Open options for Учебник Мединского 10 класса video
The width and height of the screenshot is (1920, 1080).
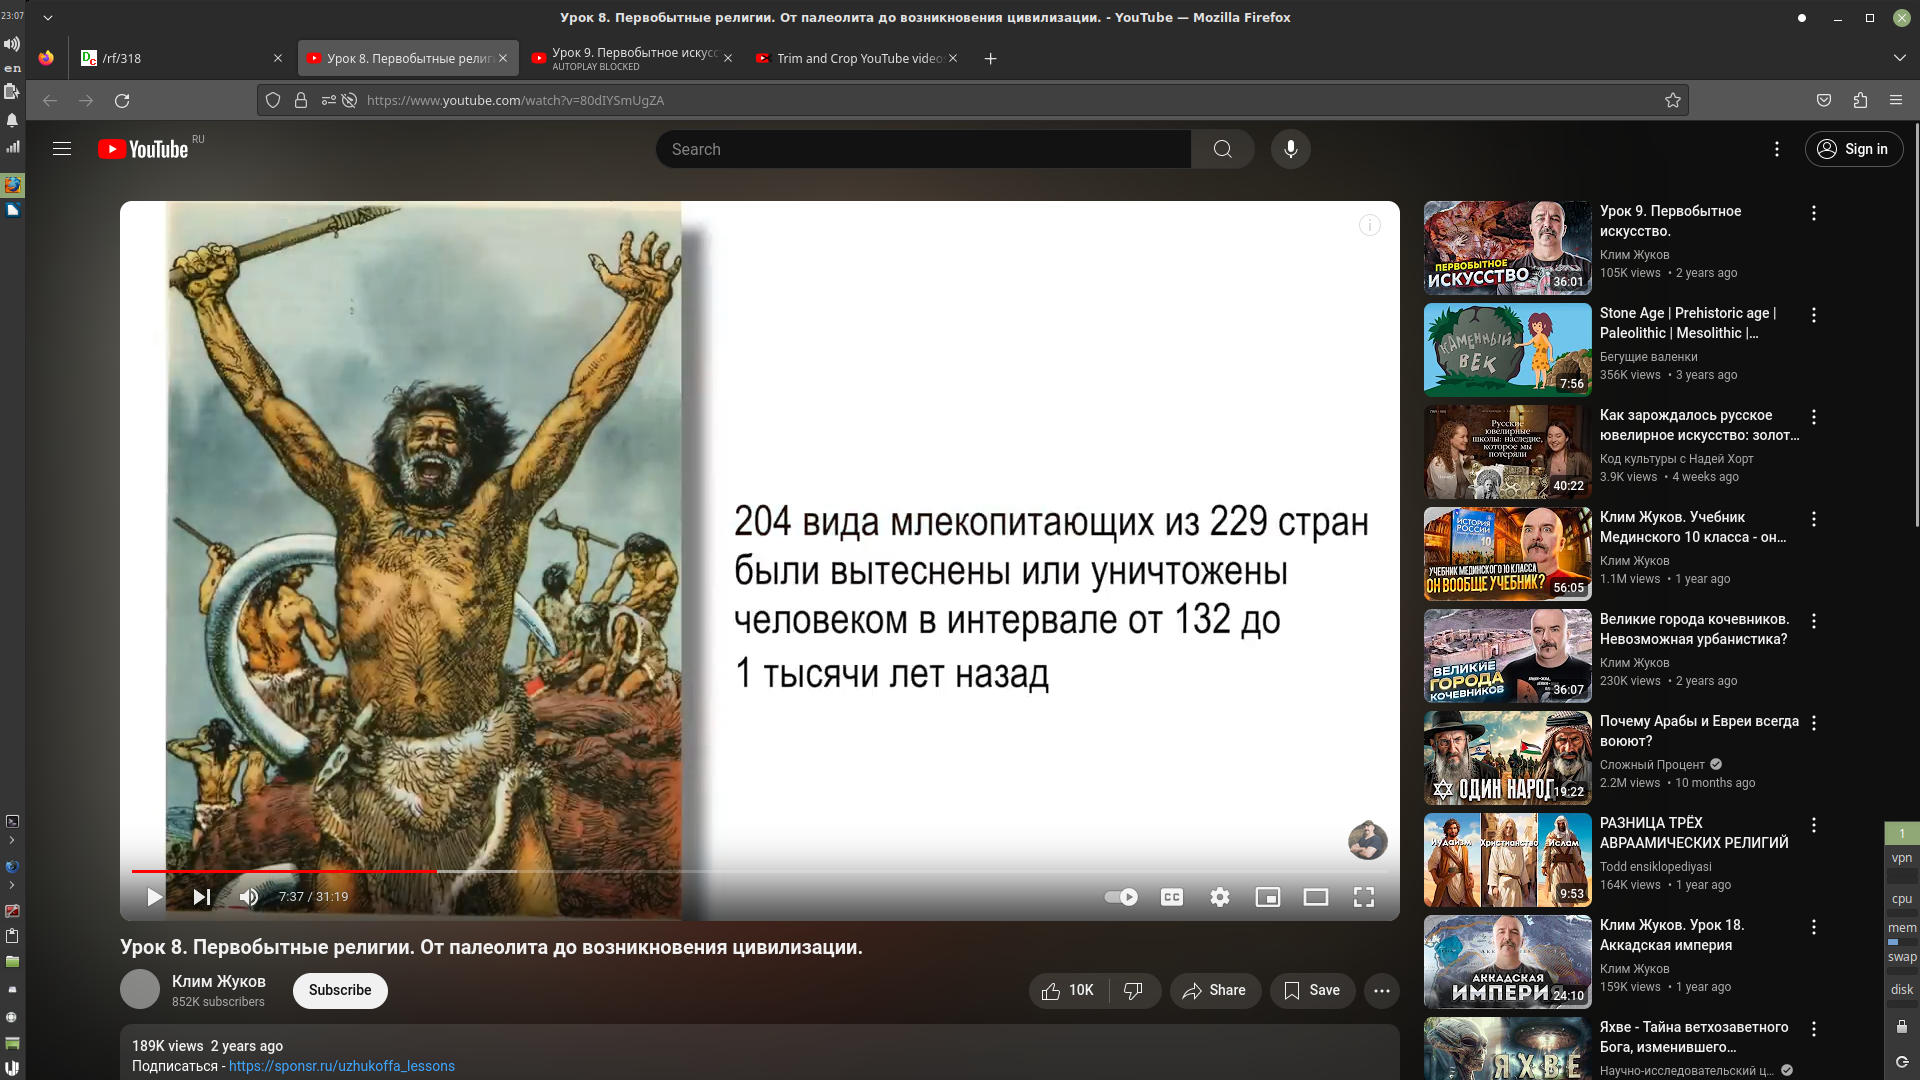pyautogui.click(x=1813, y=519)
